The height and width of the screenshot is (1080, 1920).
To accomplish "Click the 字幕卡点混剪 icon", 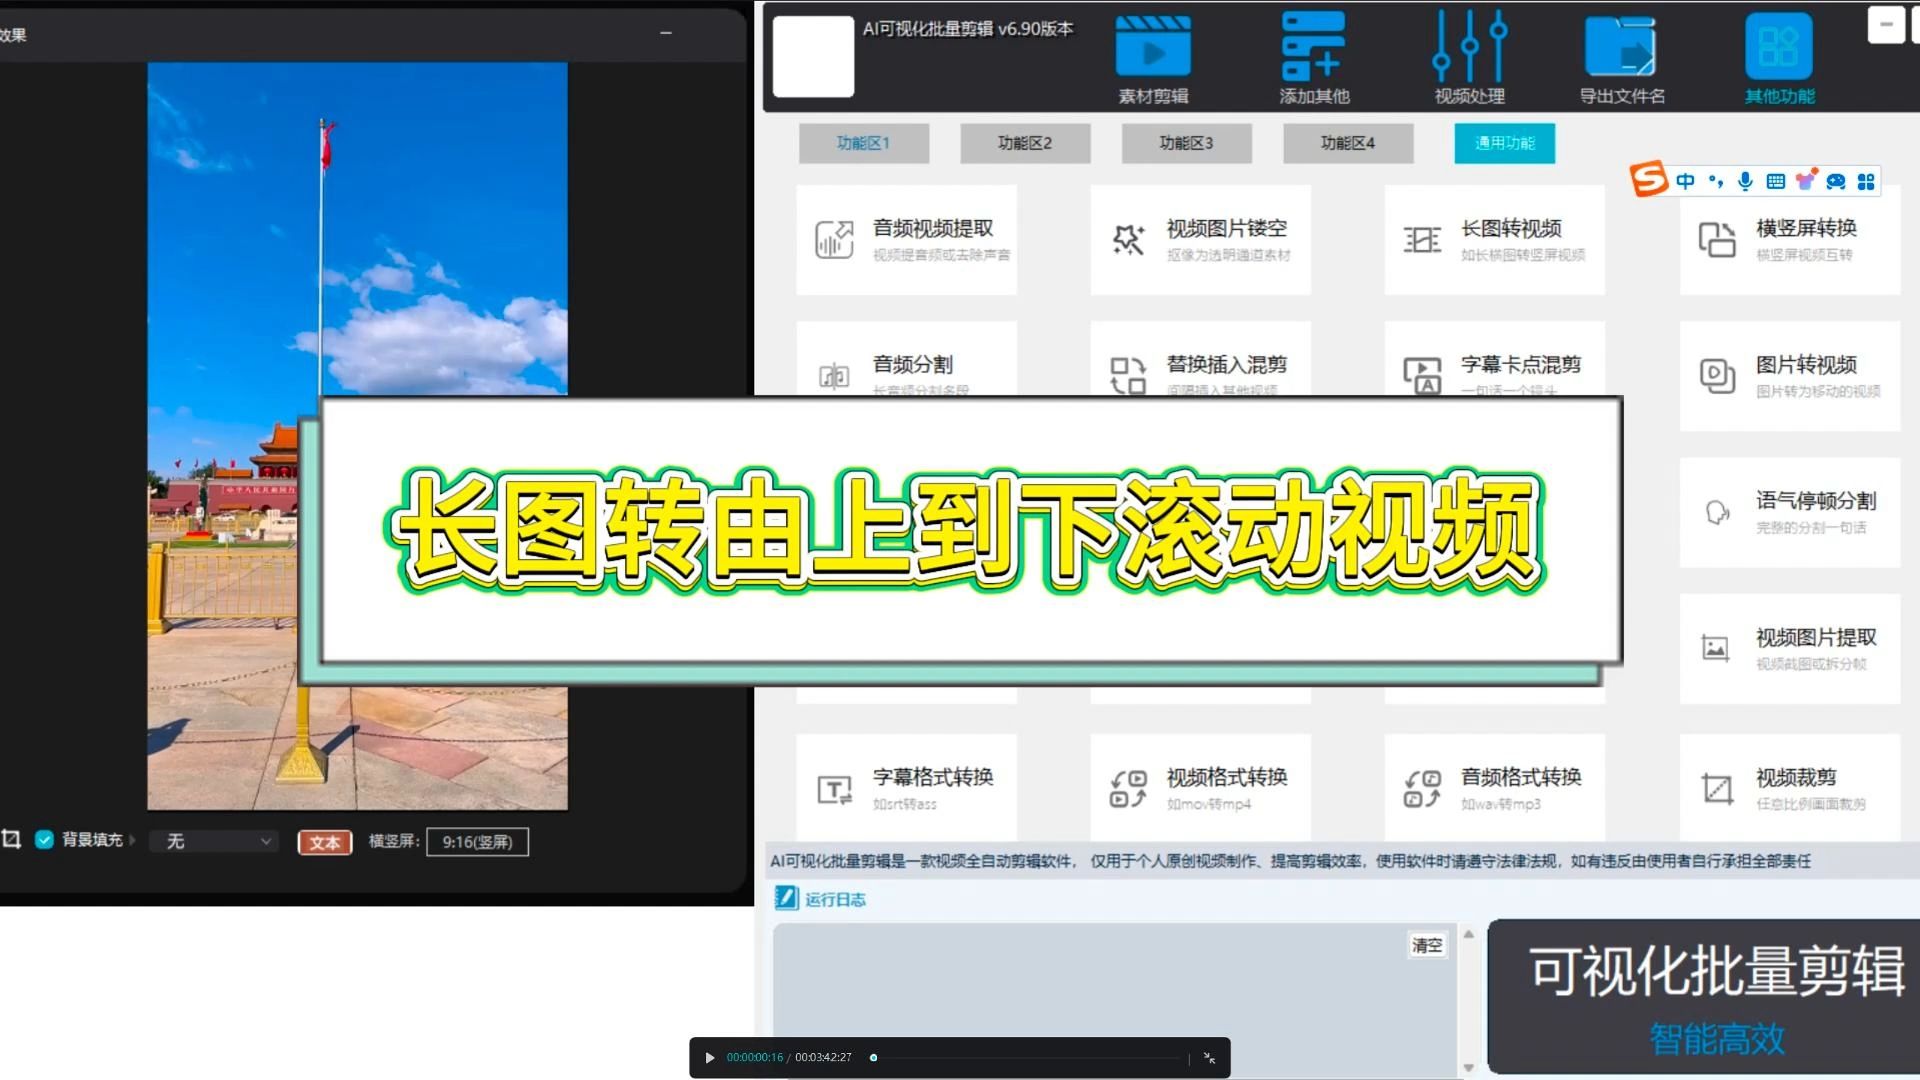I will pos(1422,376).
